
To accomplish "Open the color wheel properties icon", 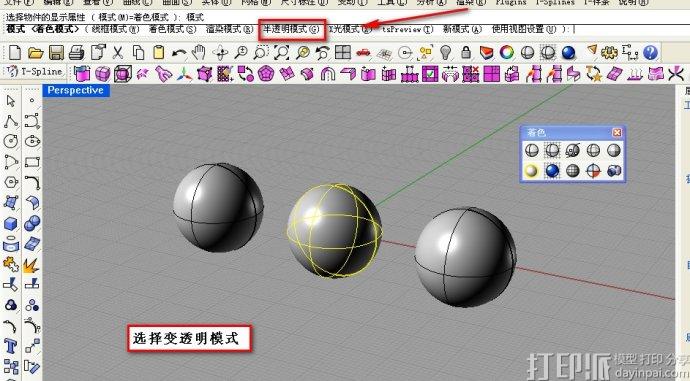I will click(506, 53).
